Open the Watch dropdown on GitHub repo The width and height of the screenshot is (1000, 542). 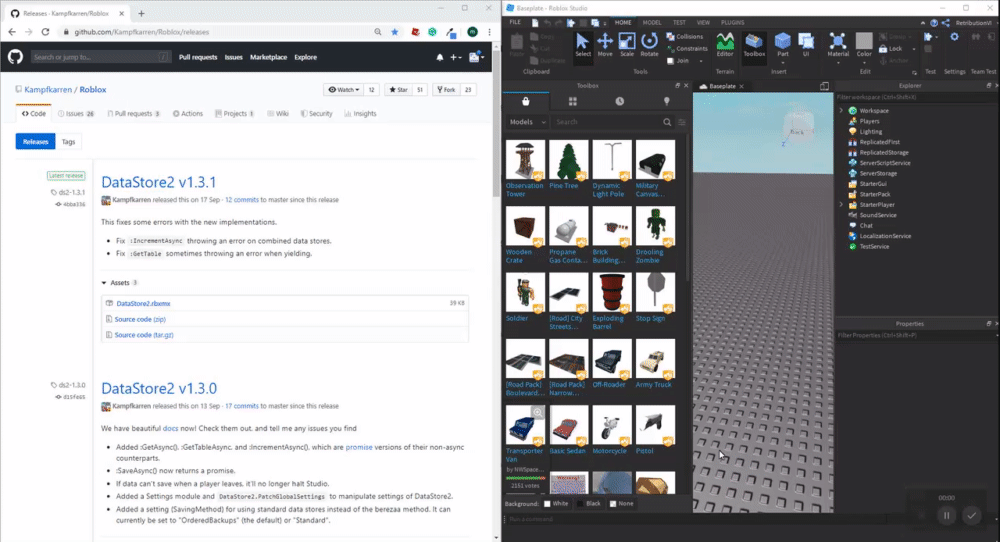click(344, 90)
